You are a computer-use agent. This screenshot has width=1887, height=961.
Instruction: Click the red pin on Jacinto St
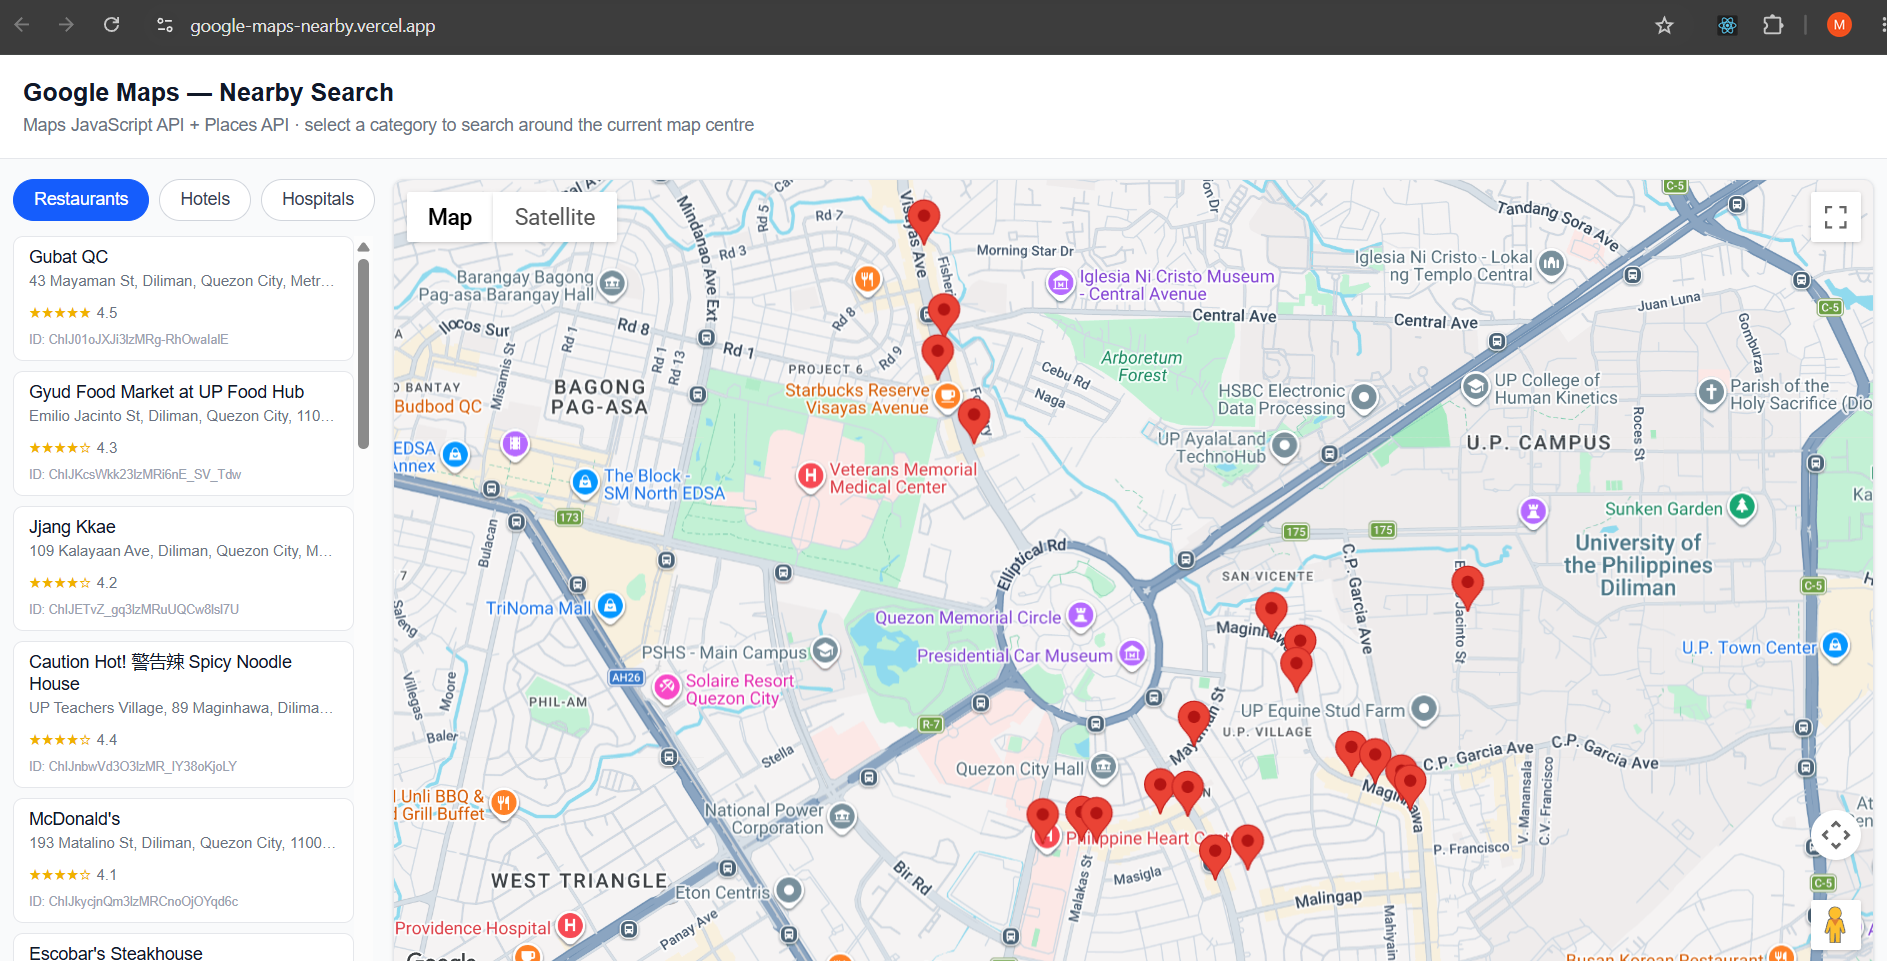click(1467, 586)
